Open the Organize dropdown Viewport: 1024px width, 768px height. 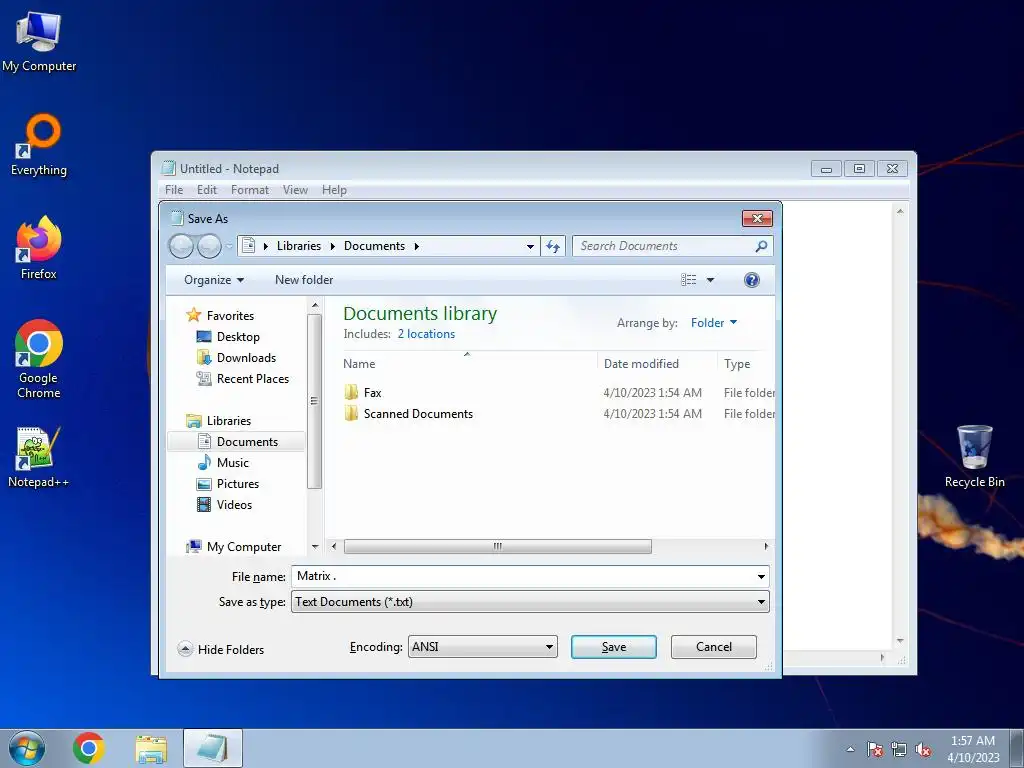click(x=214, y=280)
